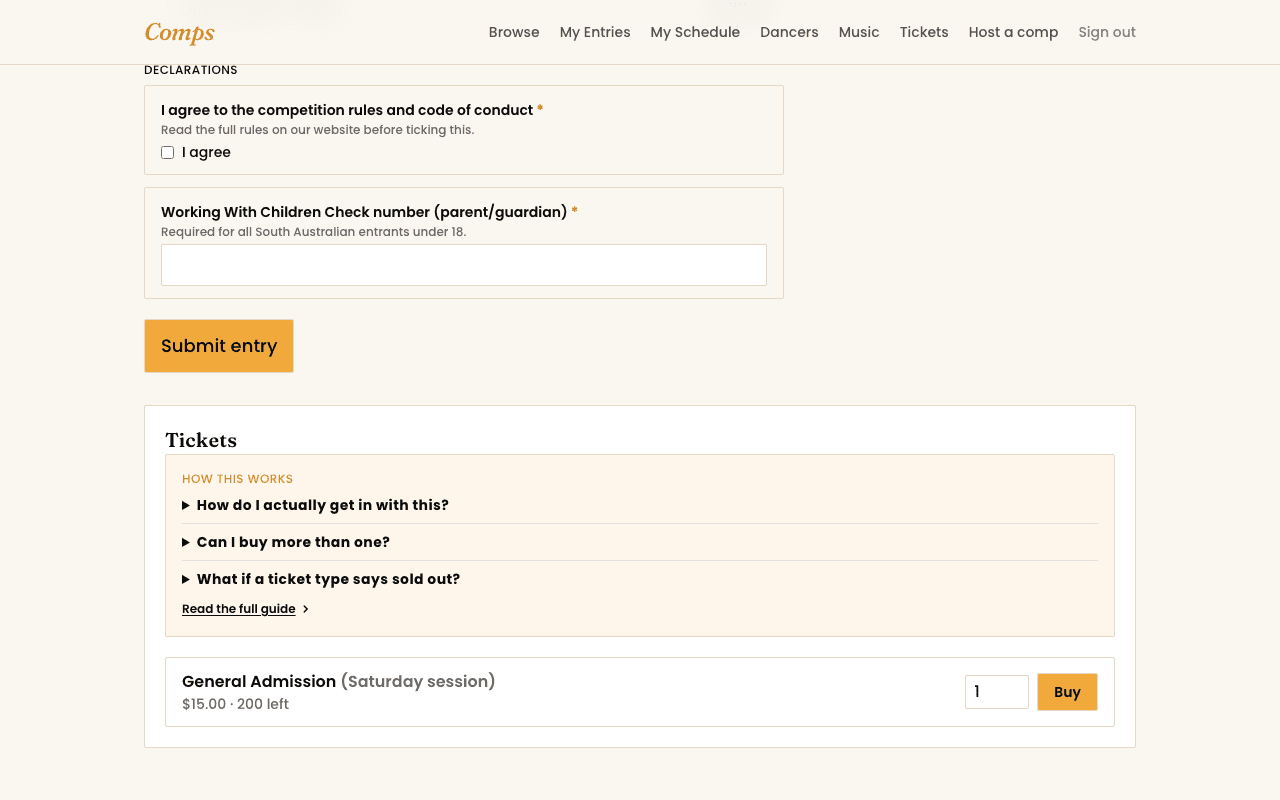Submit the entry form
Image resolution: width=1280 pixels, height=800 pixels.
219,346
